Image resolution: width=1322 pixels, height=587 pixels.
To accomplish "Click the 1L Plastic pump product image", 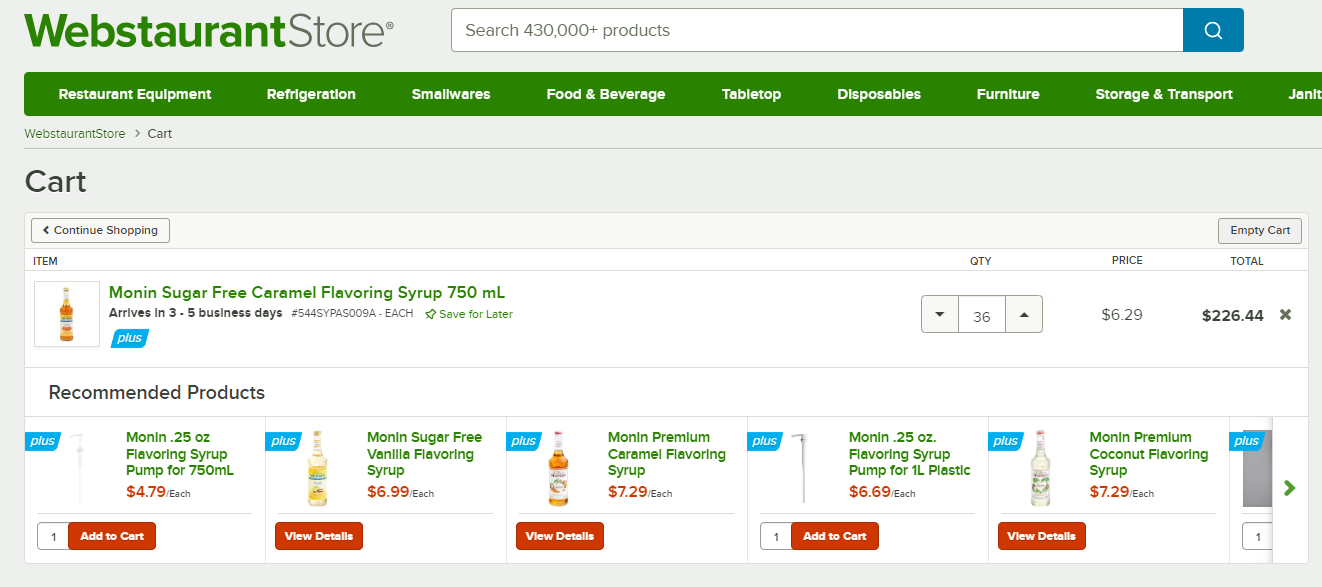I will [800, 468].
